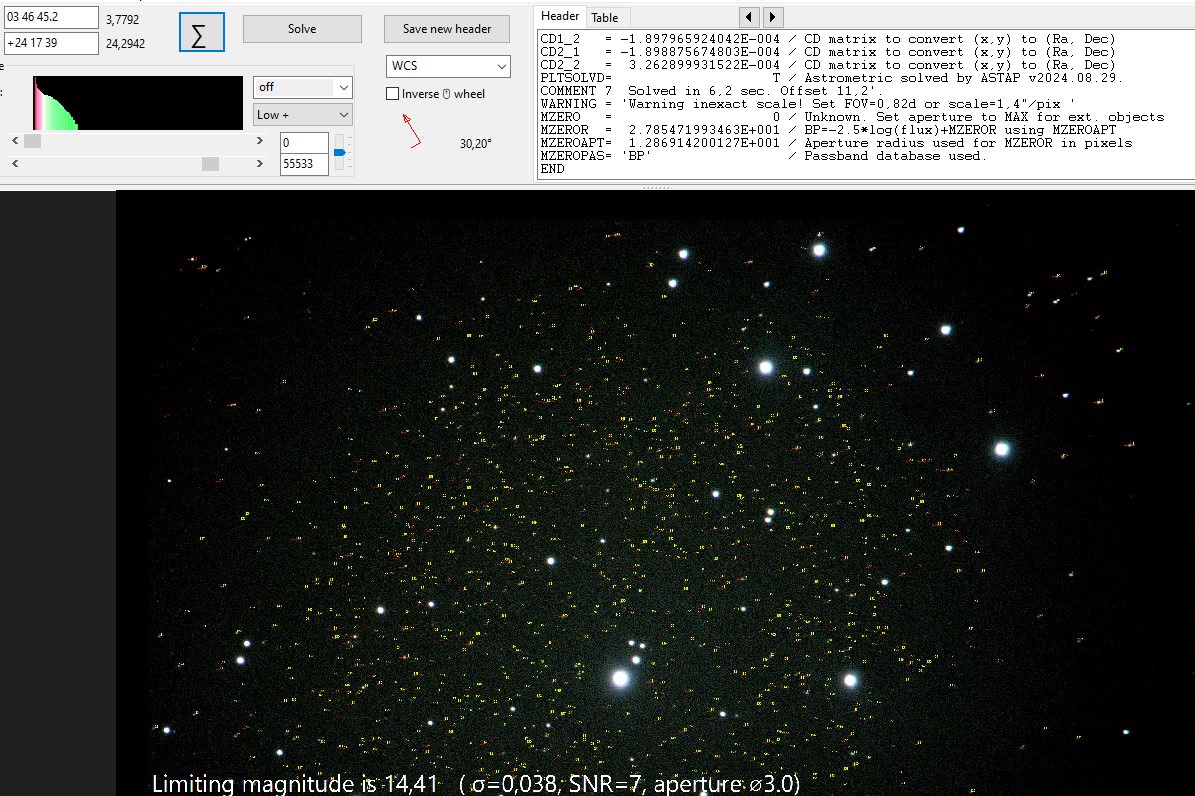Image resolution: width=1195 pixels, height=796 pixels.
Task: Click right arrow of maximum scrollbar
Action: click(x=260, y=163)
